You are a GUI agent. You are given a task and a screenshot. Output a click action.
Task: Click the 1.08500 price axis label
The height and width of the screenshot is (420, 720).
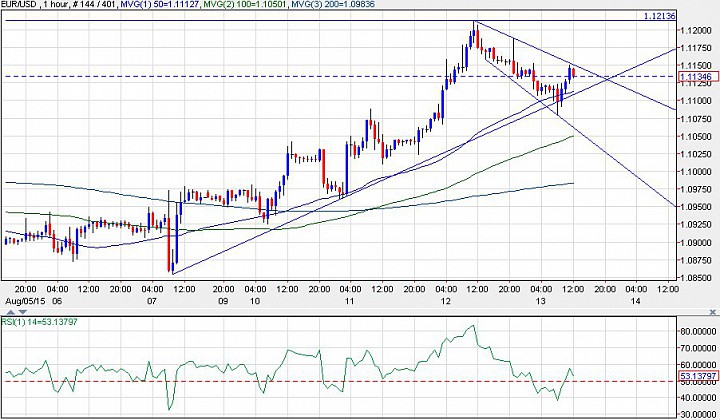696,278
